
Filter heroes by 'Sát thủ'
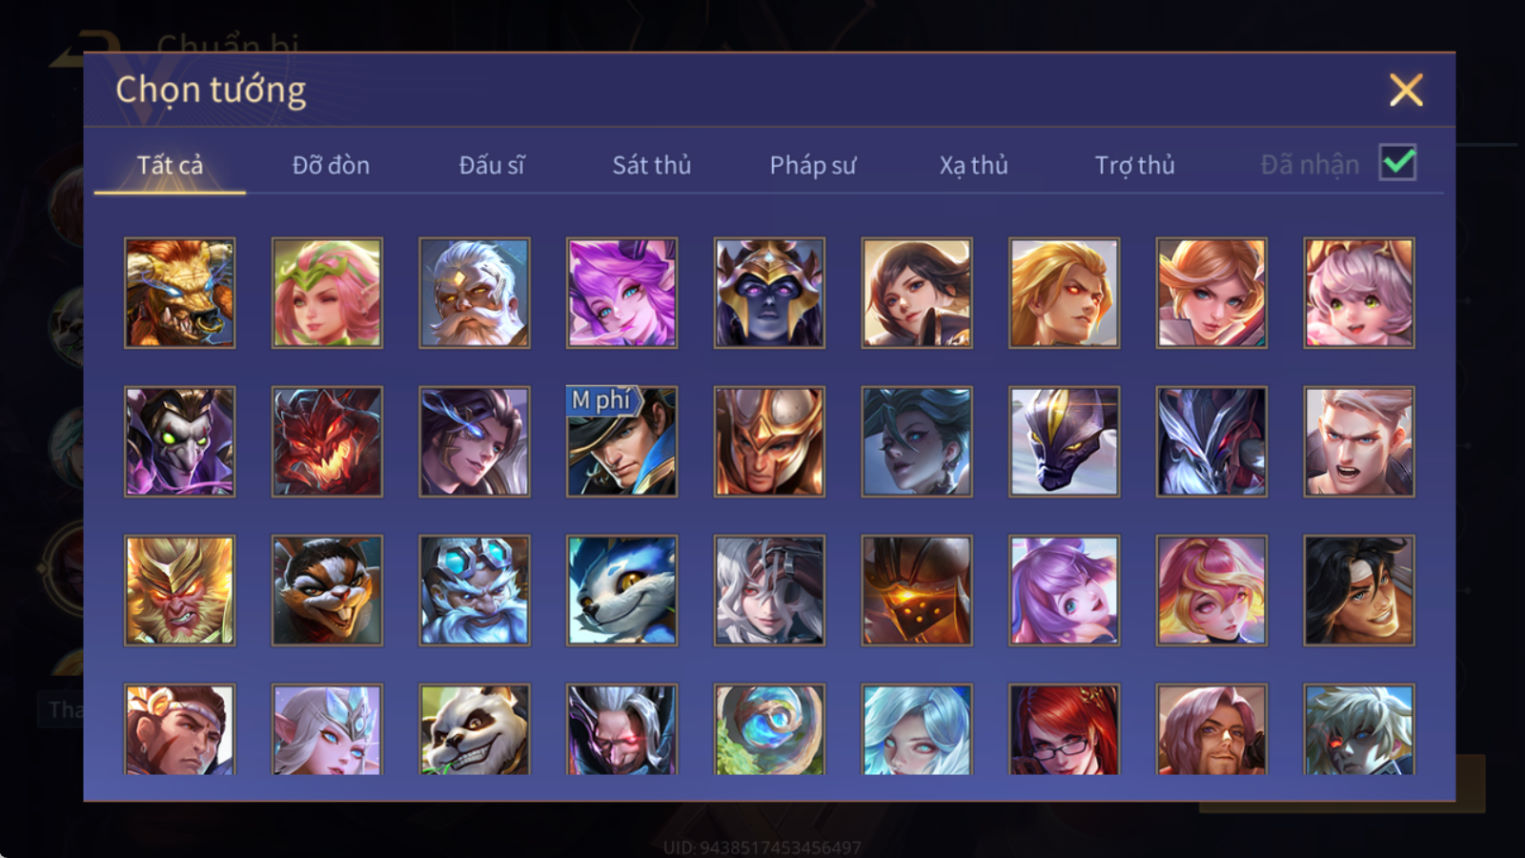pyautogui.click(x=652, y=165)
